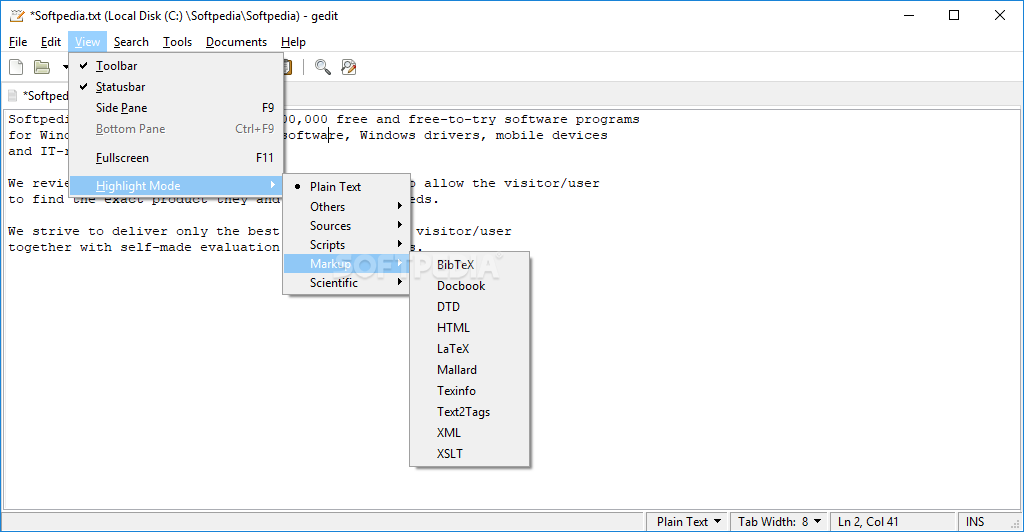Open the Search menu

pyautogui.click(x=131, y=42)
